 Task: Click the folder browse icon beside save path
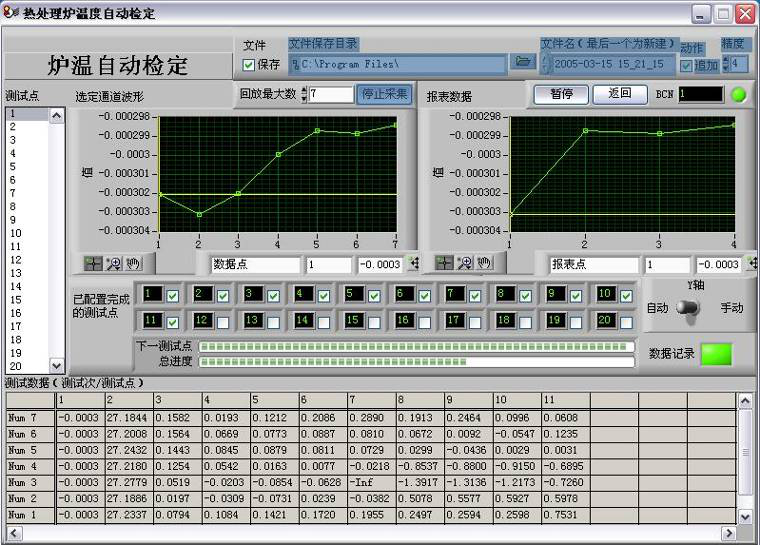(x=522, y=63)
